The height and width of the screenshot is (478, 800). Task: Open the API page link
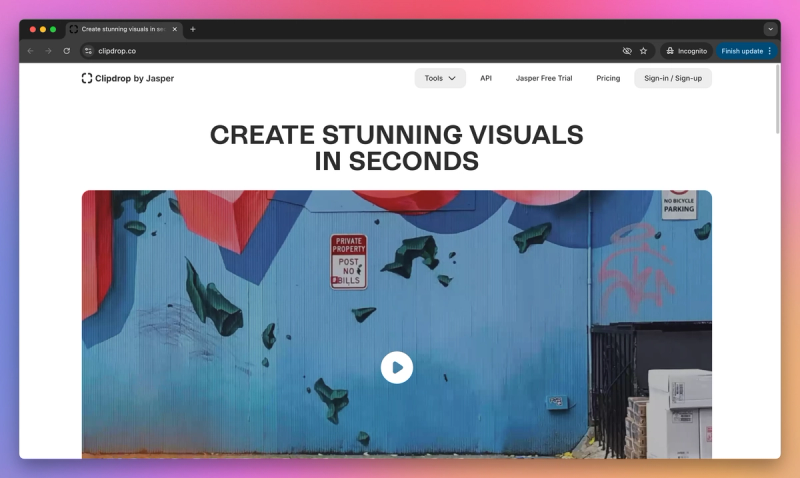click(x=486, y=78)
